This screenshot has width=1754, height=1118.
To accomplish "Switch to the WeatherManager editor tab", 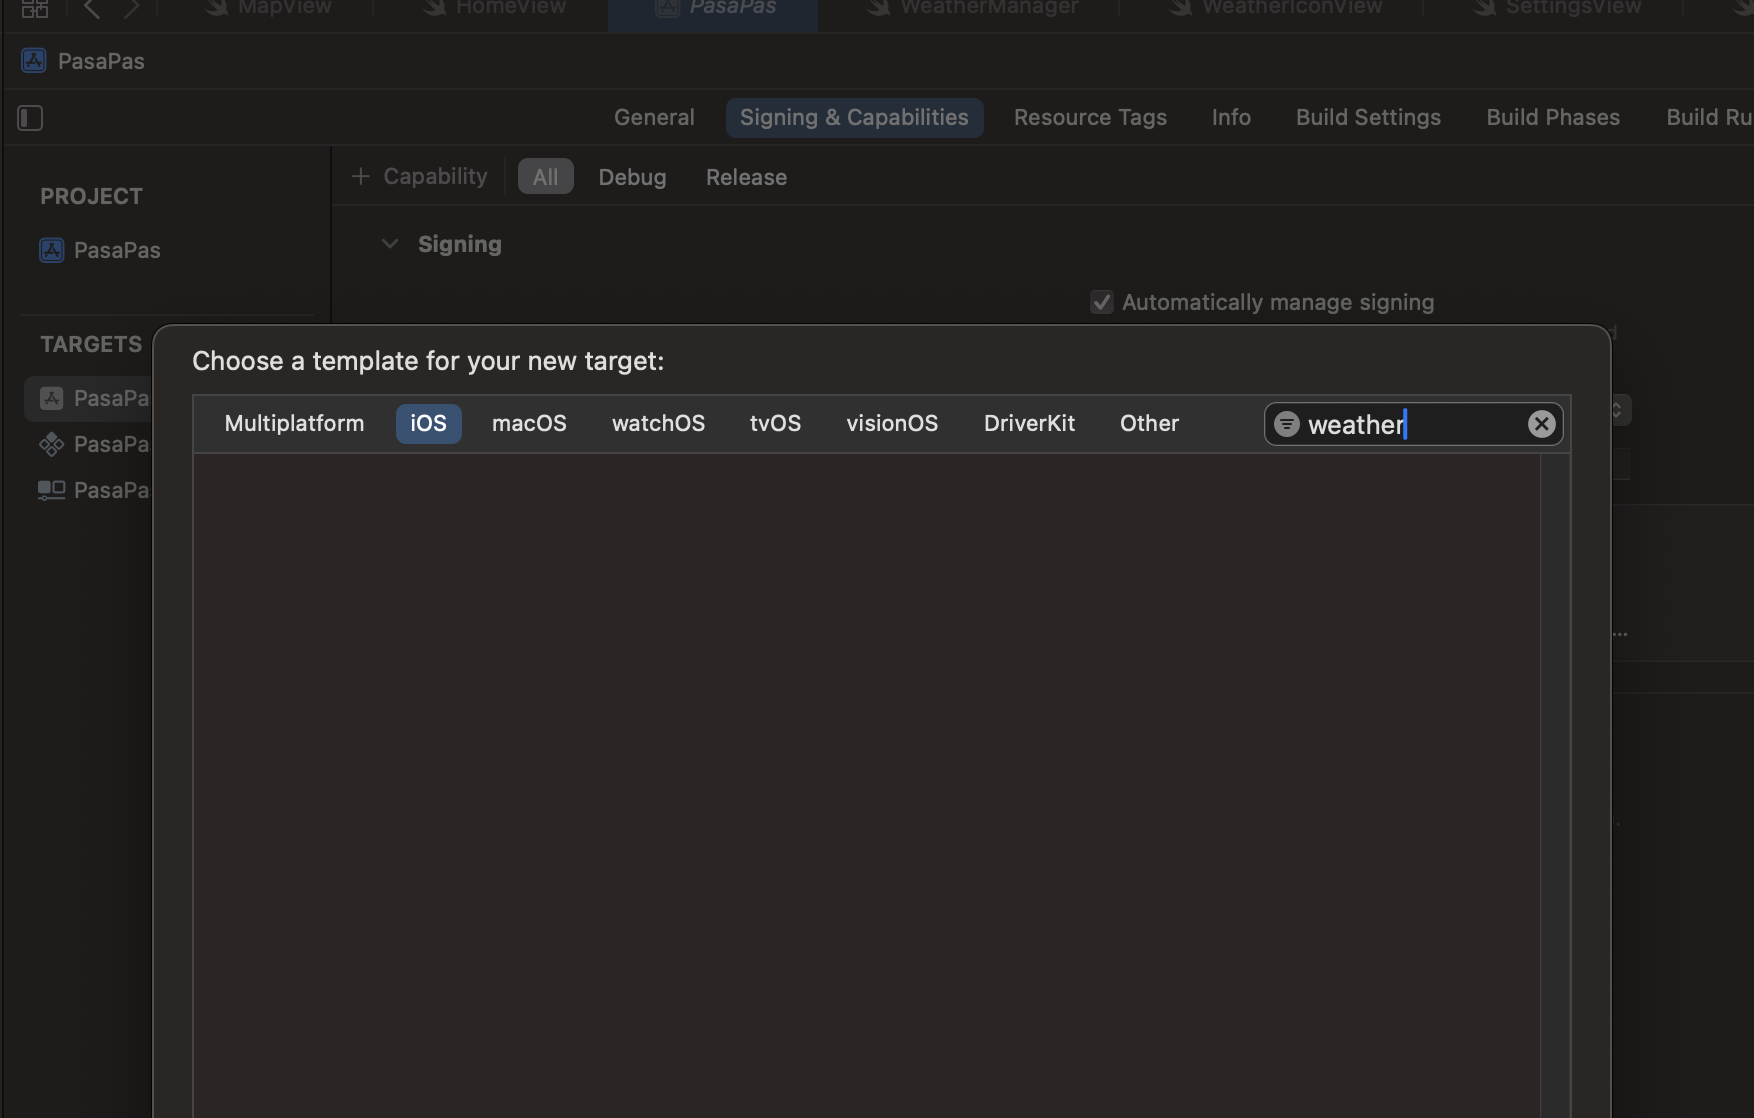I will coord(972,8).
